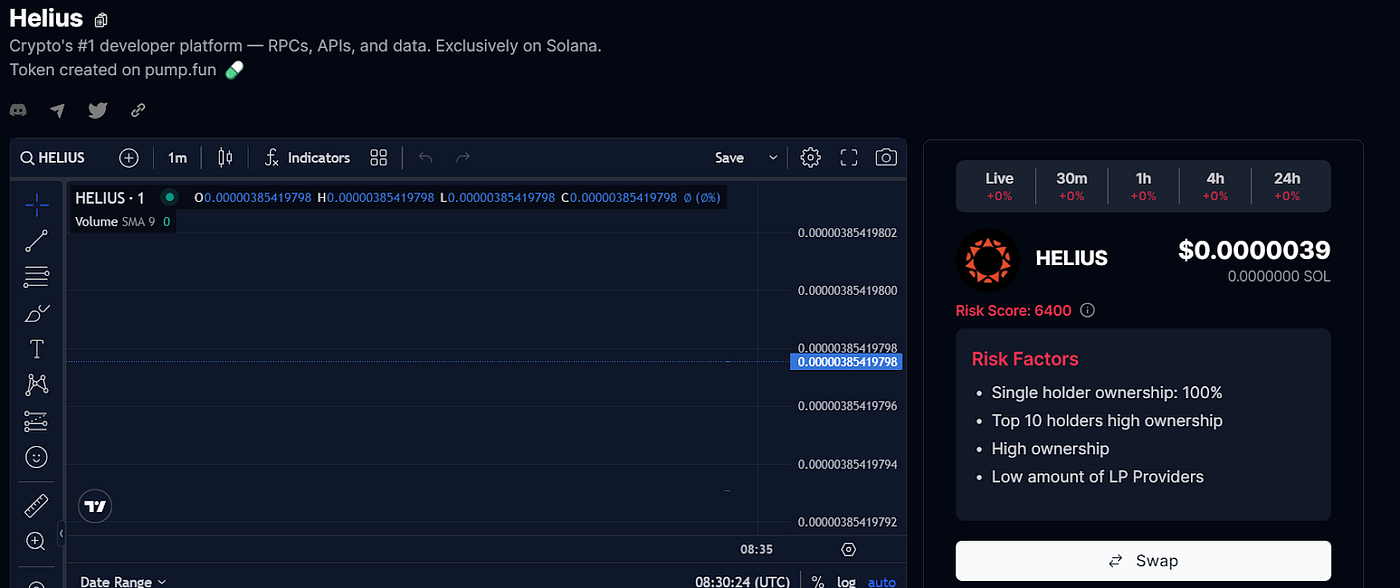The height and width of the screenshot is (588, 1400).
Task: Click the Risk Score: 6400 text
Action: click(x=1014, y=310)
